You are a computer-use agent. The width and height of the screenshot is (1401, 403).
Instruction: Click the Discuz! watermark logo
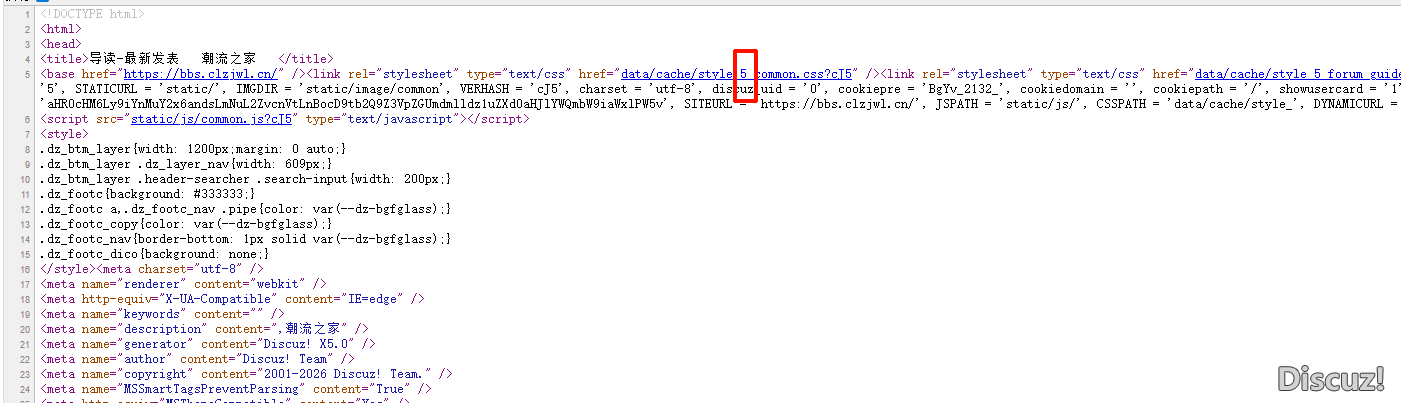[1331, 378]
